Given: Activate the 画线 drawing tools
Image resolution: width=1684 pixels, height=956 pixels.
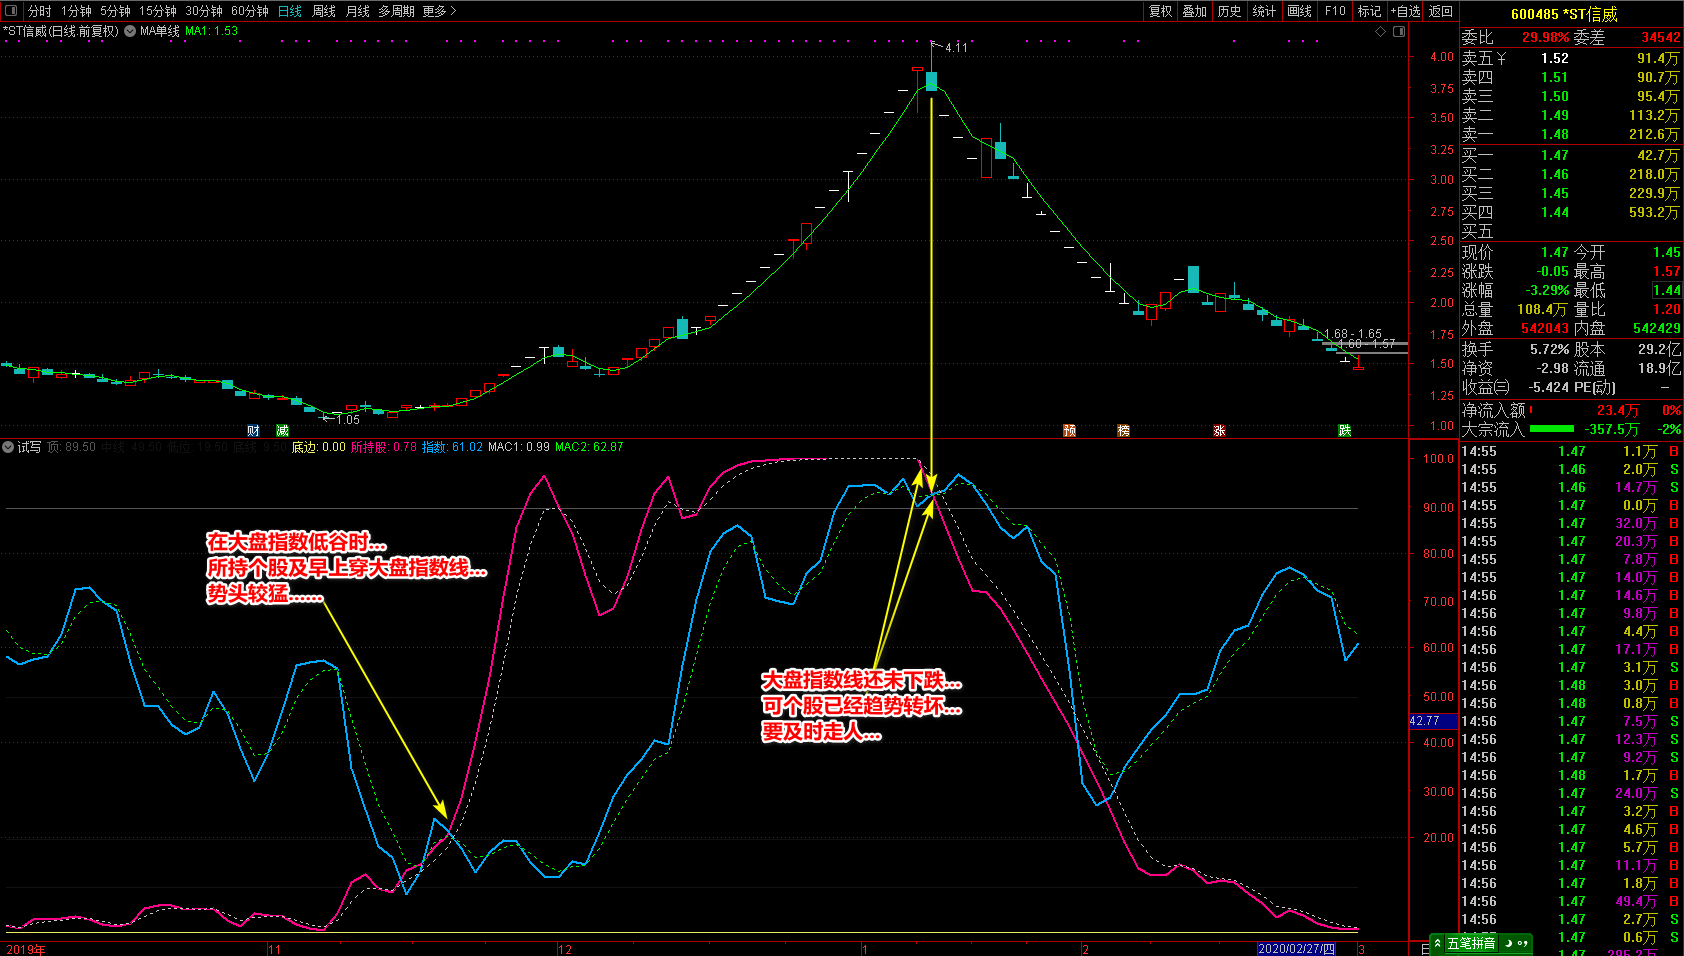Looking at the screenshot, I should [1299, 11].
